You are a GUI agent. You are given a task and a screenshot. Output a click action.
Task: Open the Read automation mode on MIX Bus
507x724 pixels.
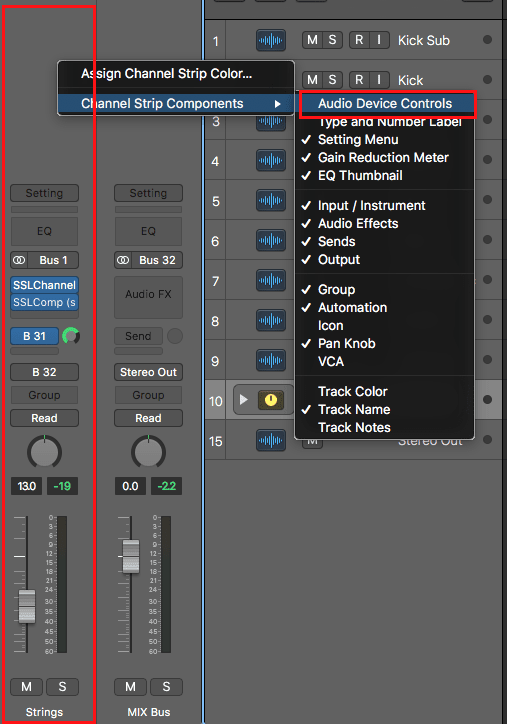tap(148, 418)
